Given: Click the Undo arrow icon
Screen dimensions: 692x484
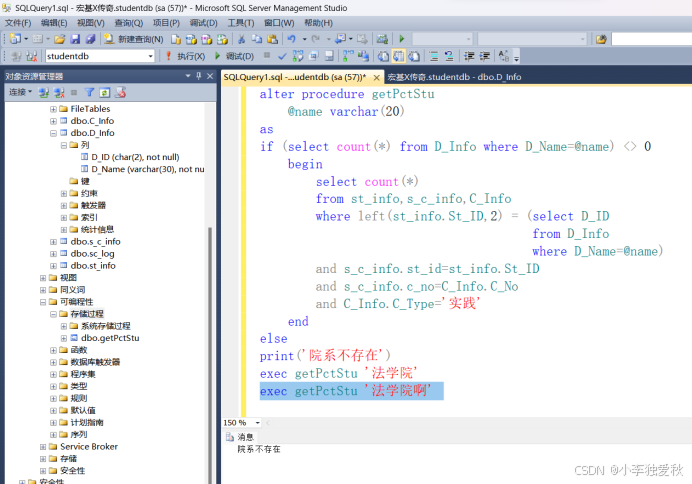Looking at the screenshot, I should (291, 39).
